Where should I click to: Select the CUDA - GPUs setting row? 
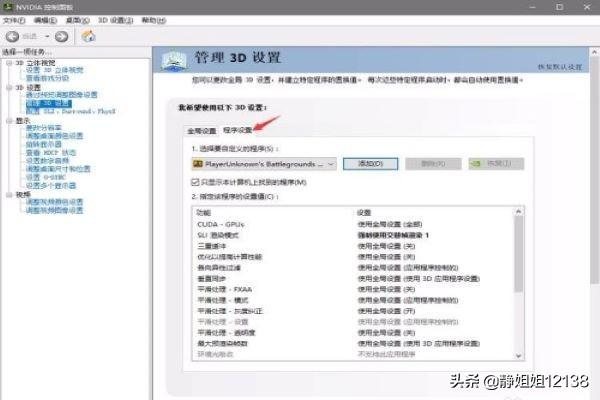coord(354,224)
